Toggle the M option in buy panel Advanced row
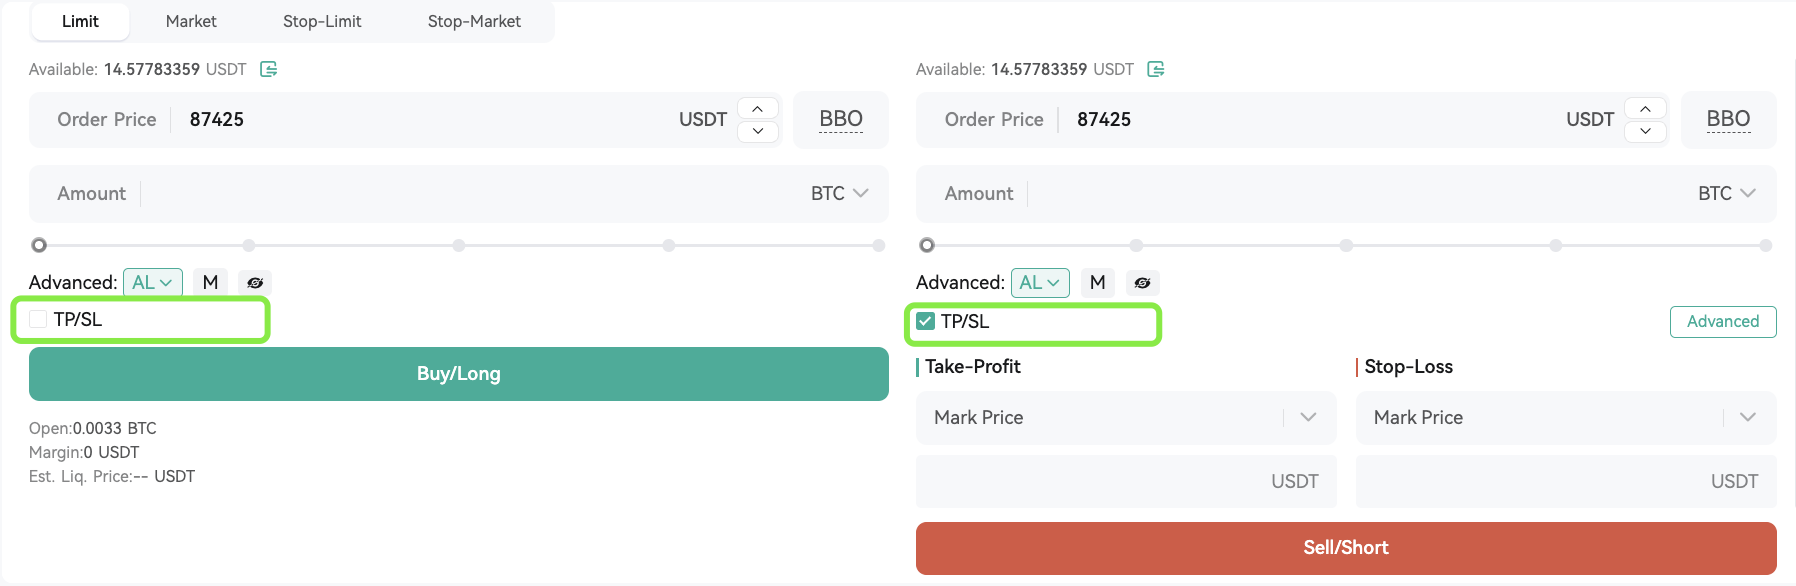Screen dimensions: 1796x586 (x=210, y=283)
